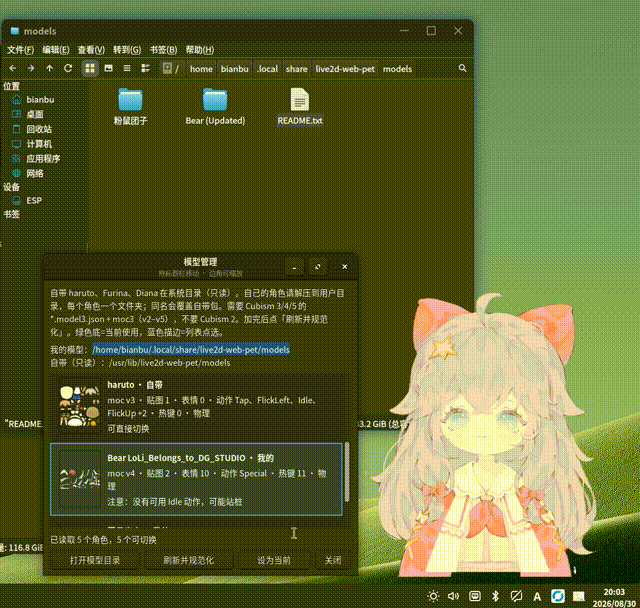
Task: Click the Live2D desktop pet character
Action: 486,439
